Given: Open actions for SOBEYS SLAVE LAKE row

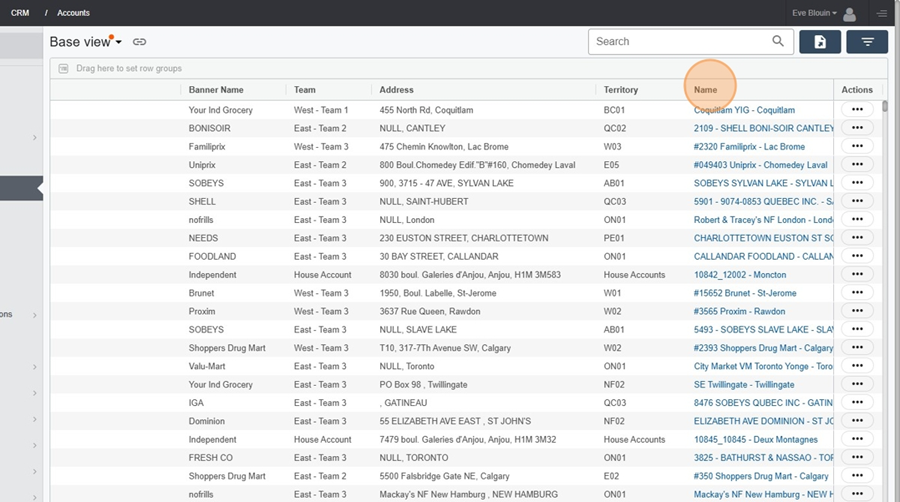Looking at the screenshot, I should point(858,329).
